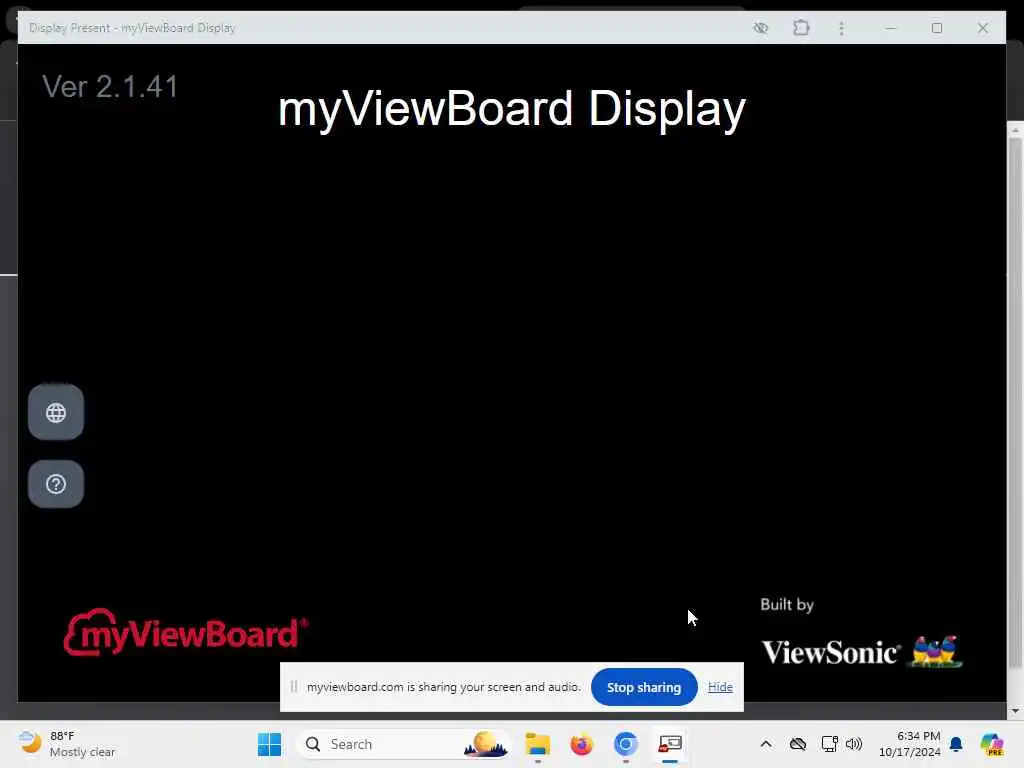Screen dimensions: 1024x768
Task: Open the volume speaker tray icon
Action: tap(854, 744)
